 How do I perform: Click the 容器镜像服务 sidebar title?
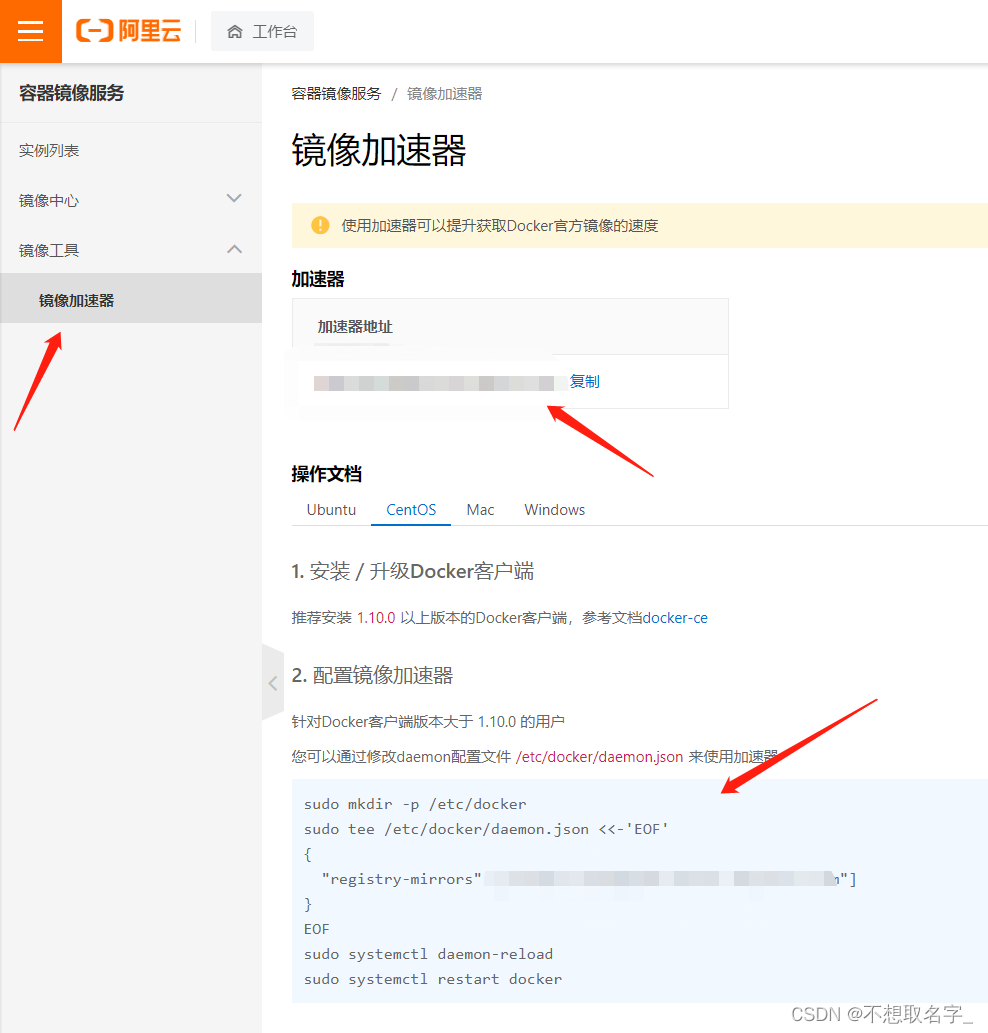(71, 93)
